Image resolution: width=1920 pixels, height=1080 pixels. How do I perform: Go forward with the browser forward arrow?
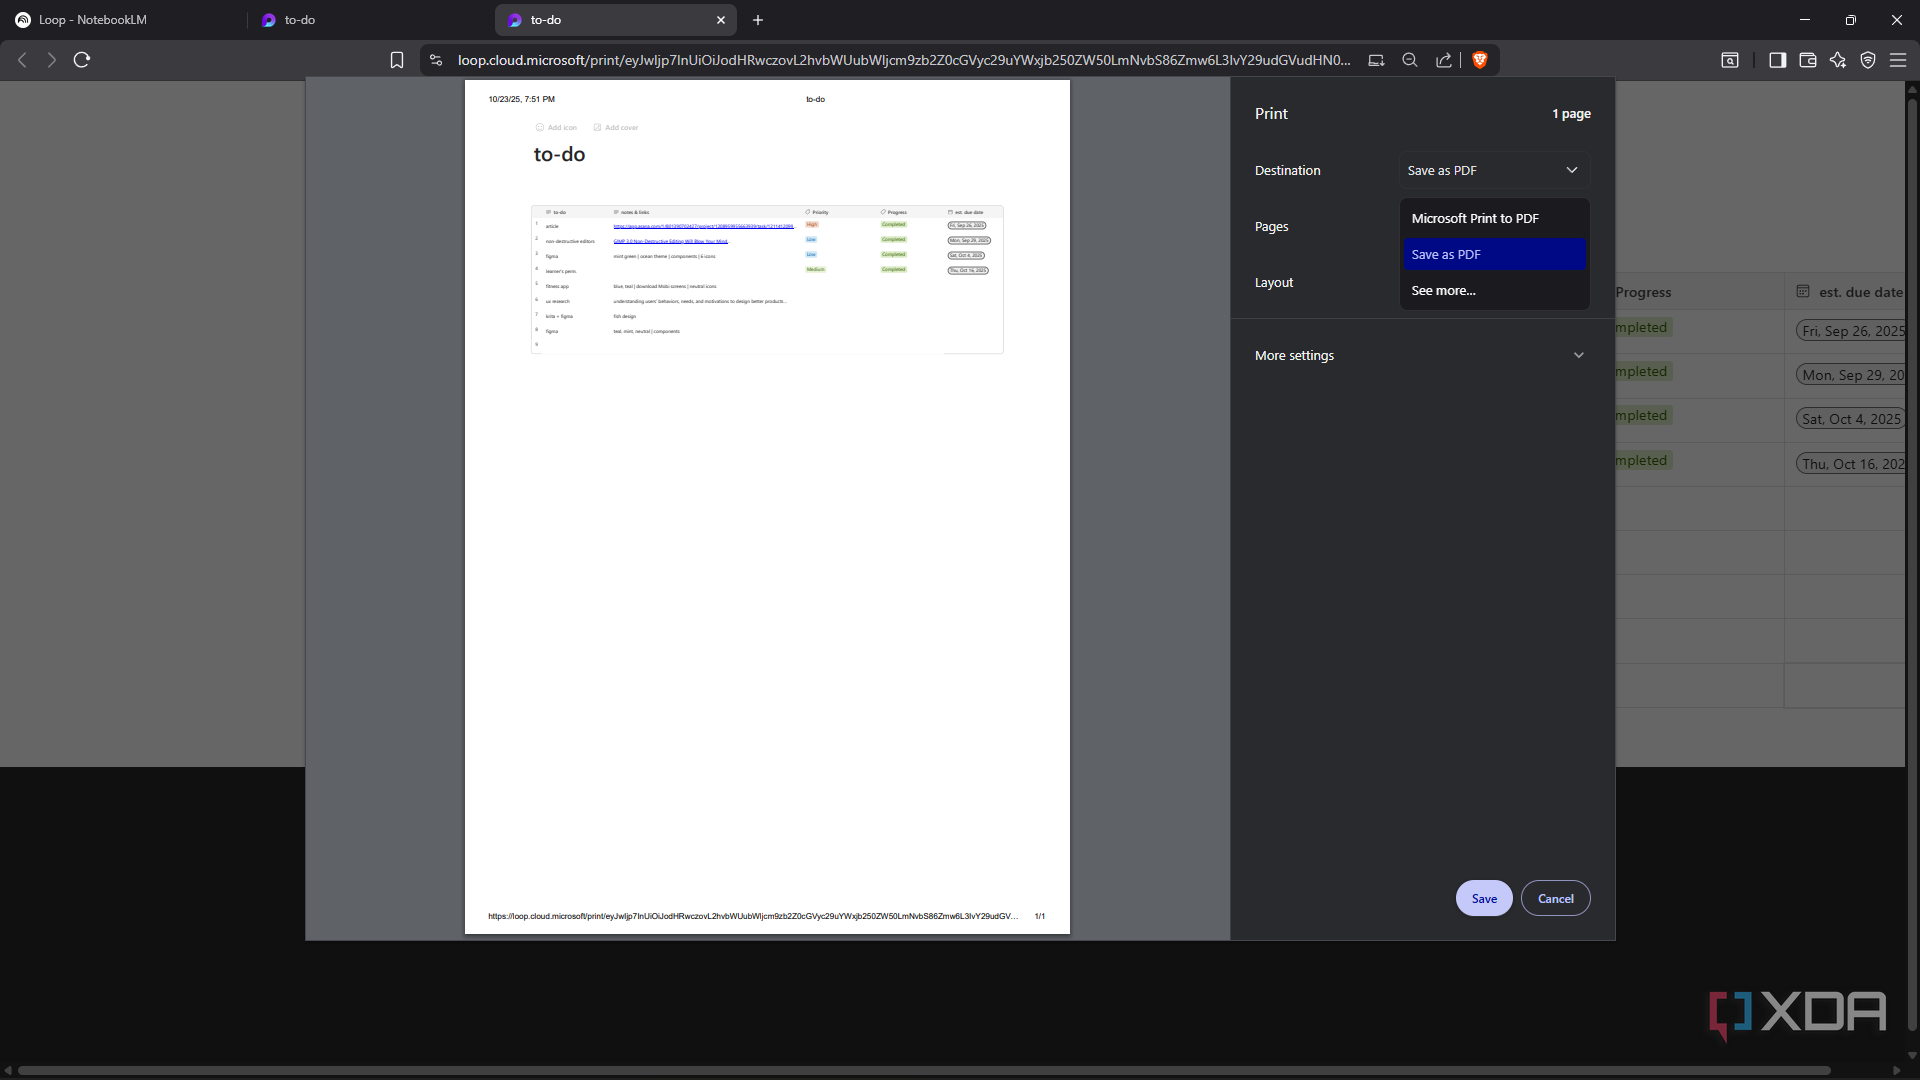pos(51,60)
